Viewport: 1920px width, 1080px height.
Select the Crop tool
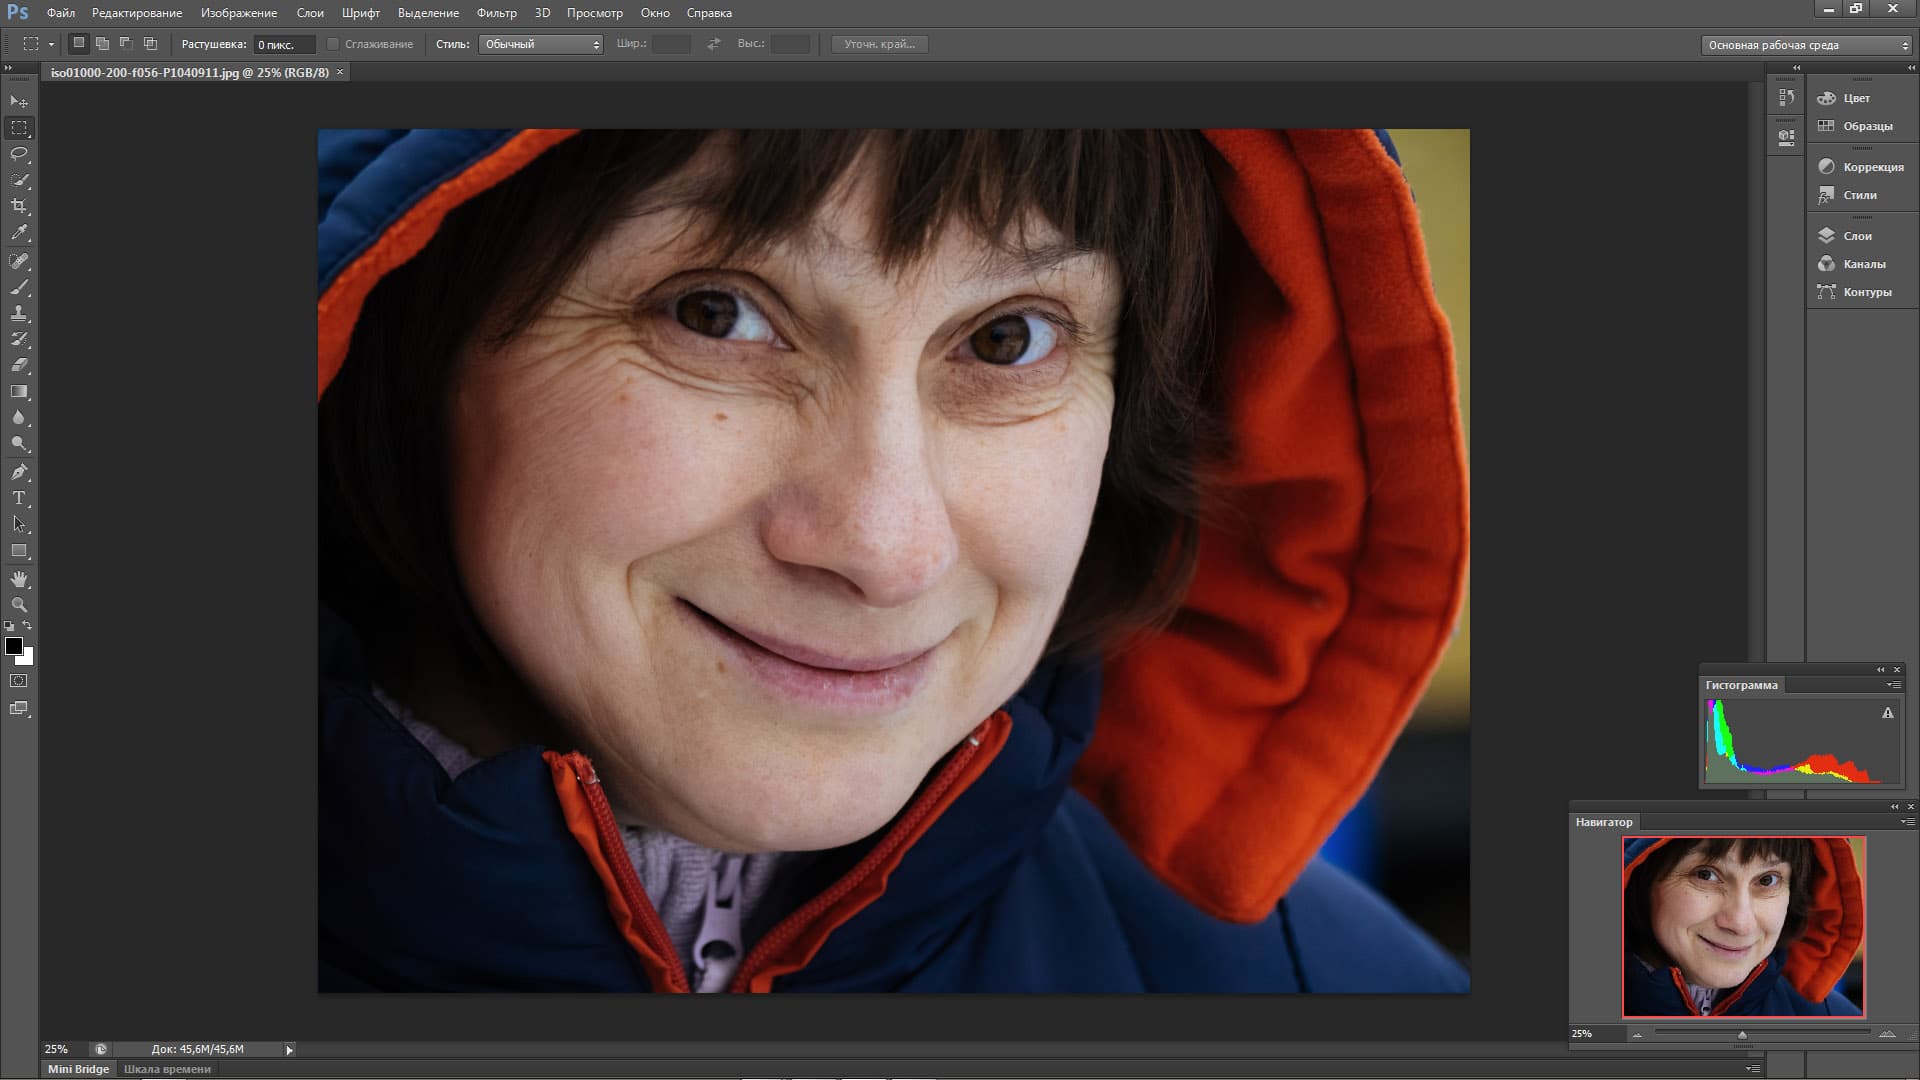point(19,206)
